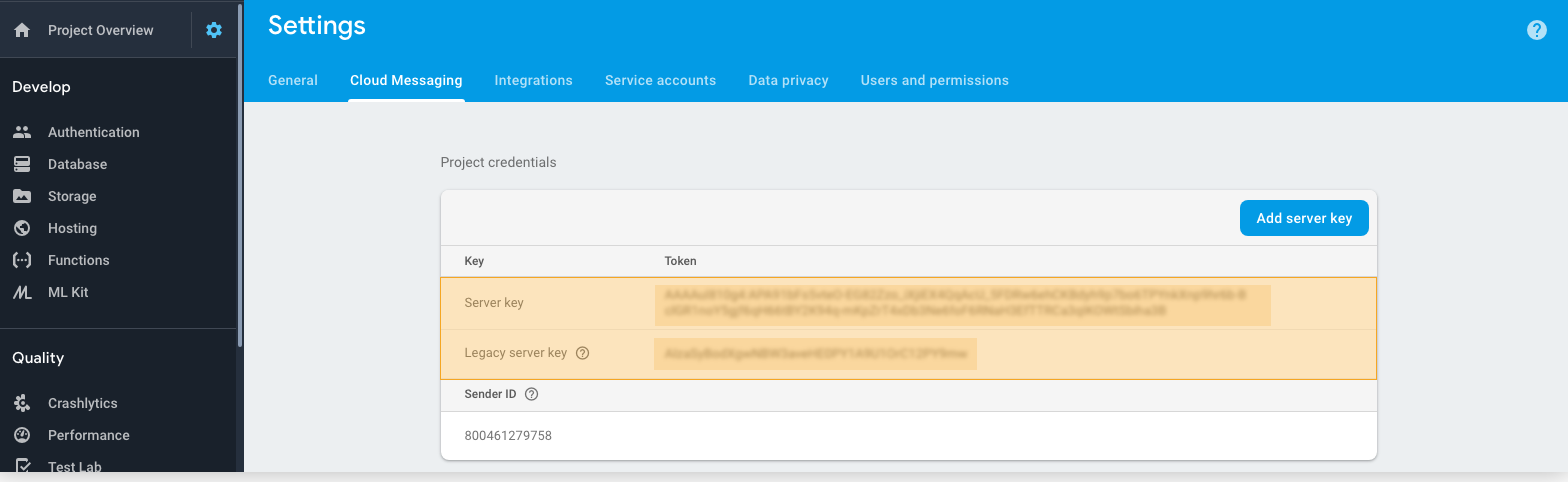Click the Performance gauge icon
1568x482 pixels.
click(x=22, y=435)
